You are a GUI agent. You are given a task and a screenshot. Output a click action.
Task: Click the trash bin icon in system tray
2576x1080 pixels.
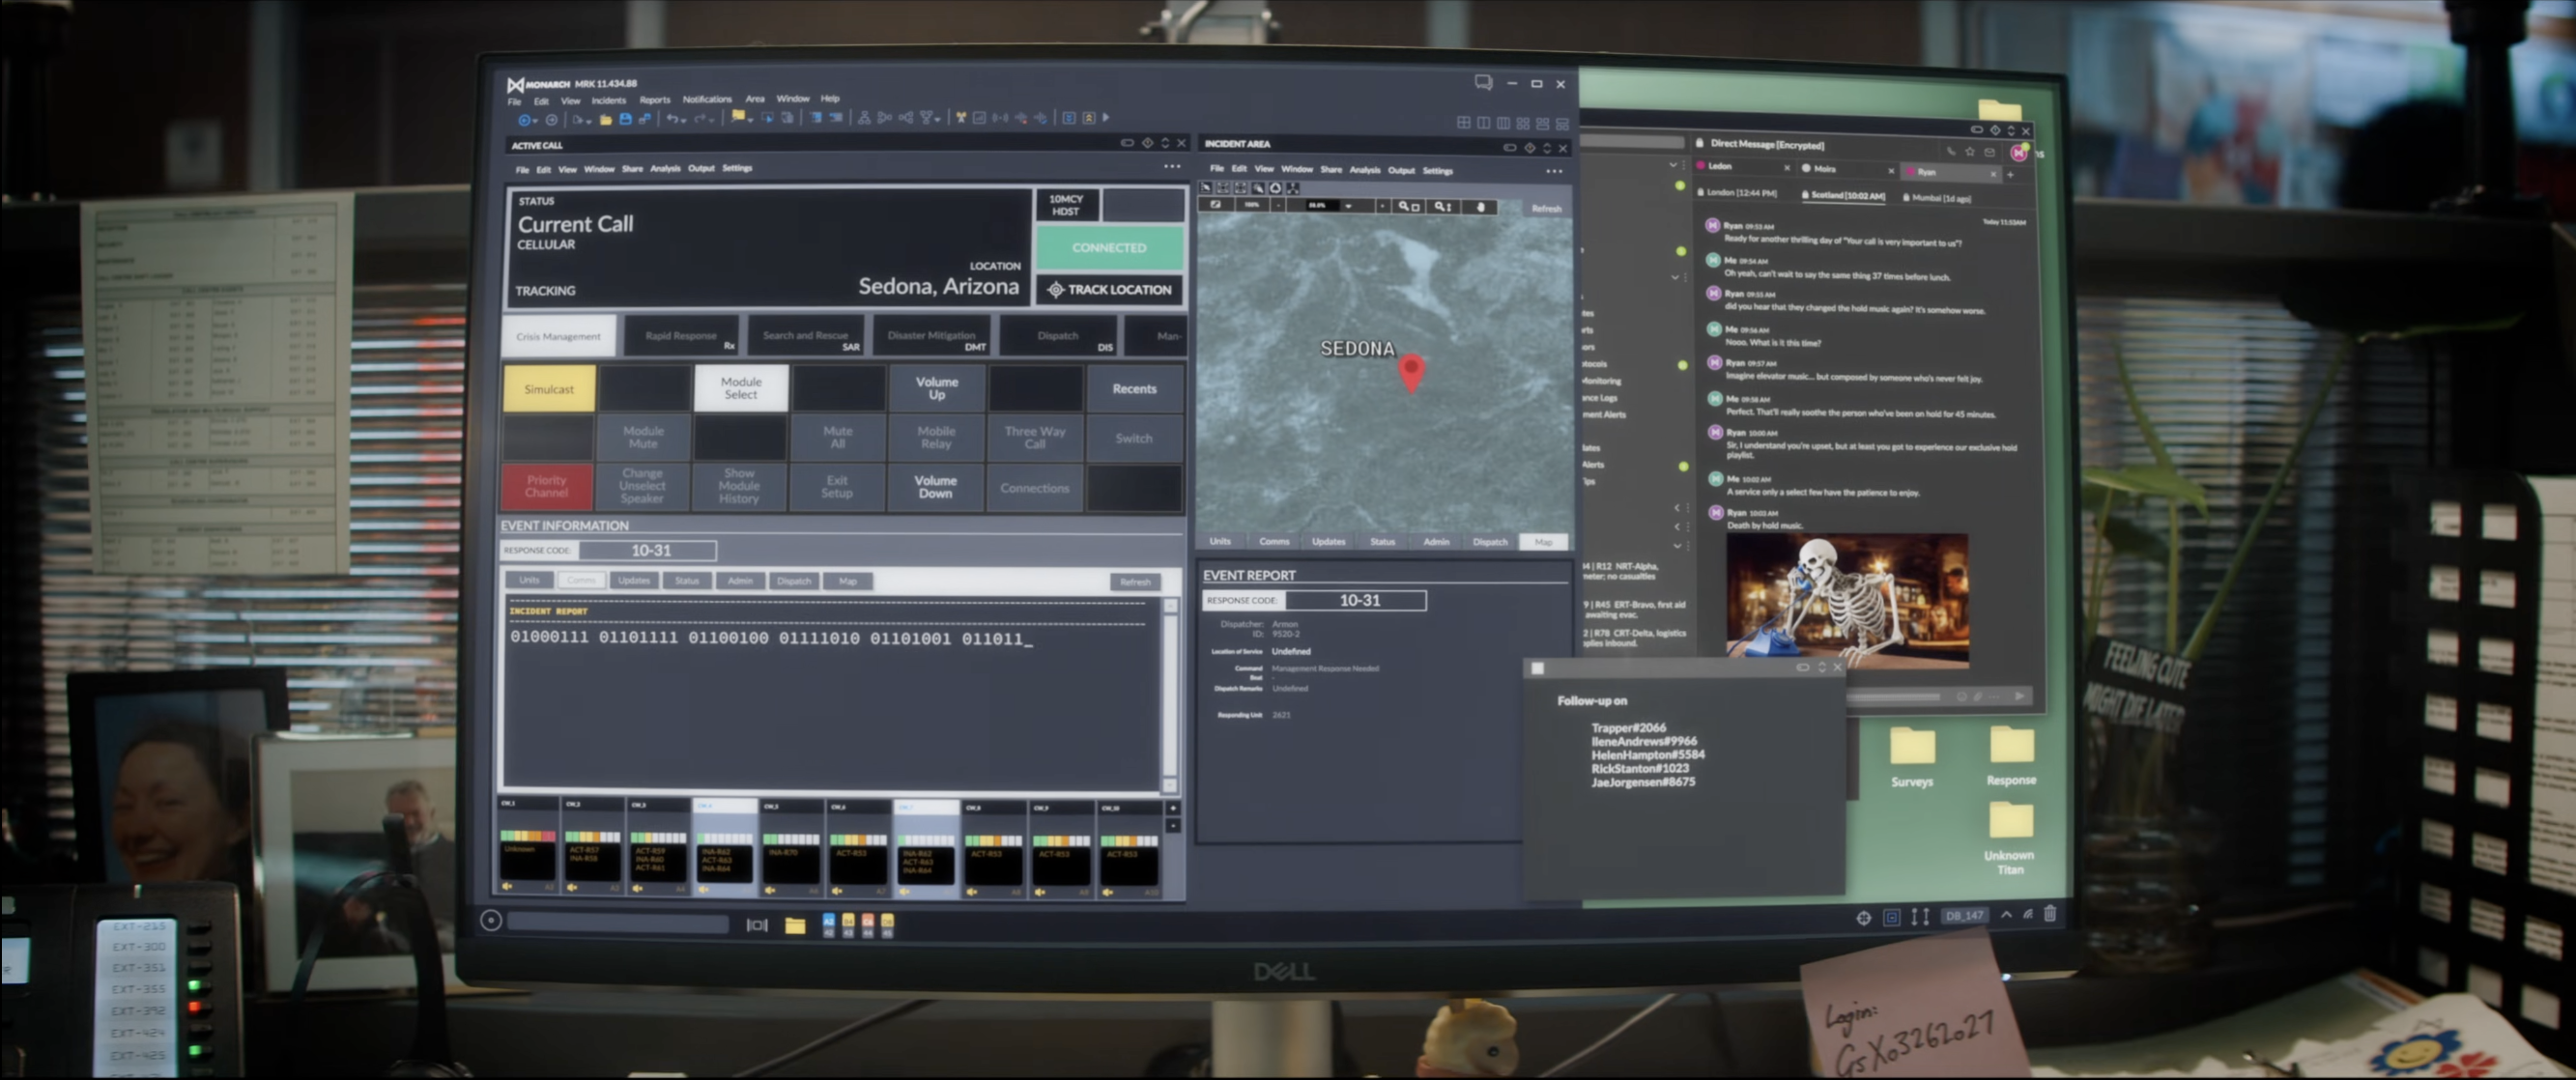2050,913
